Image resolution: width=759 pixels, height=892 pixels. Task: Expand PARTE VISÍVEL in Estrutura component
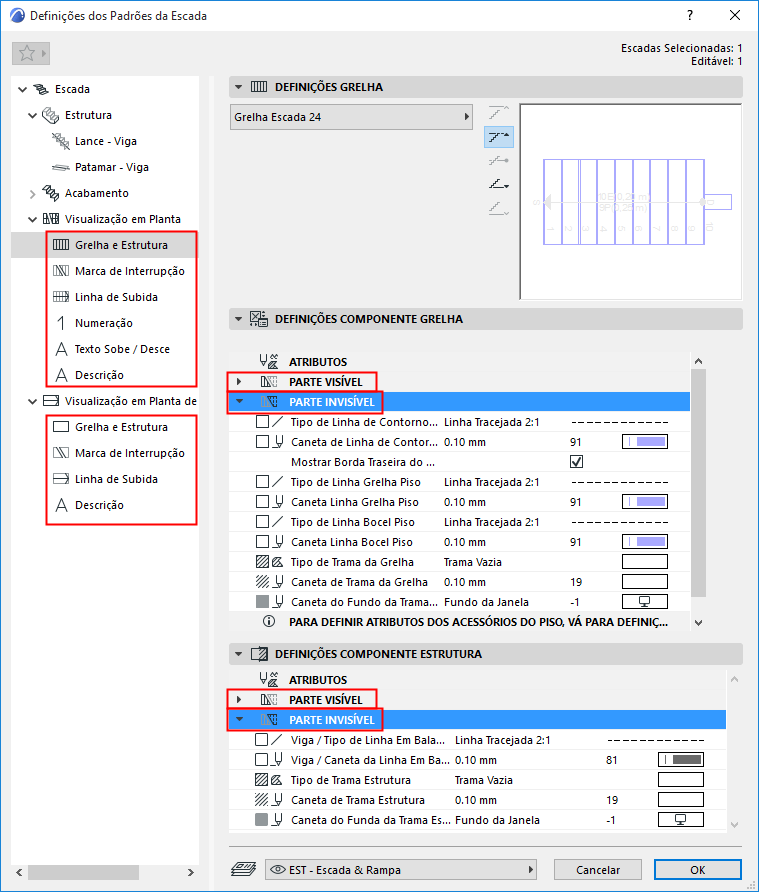(x=239, y=700)
